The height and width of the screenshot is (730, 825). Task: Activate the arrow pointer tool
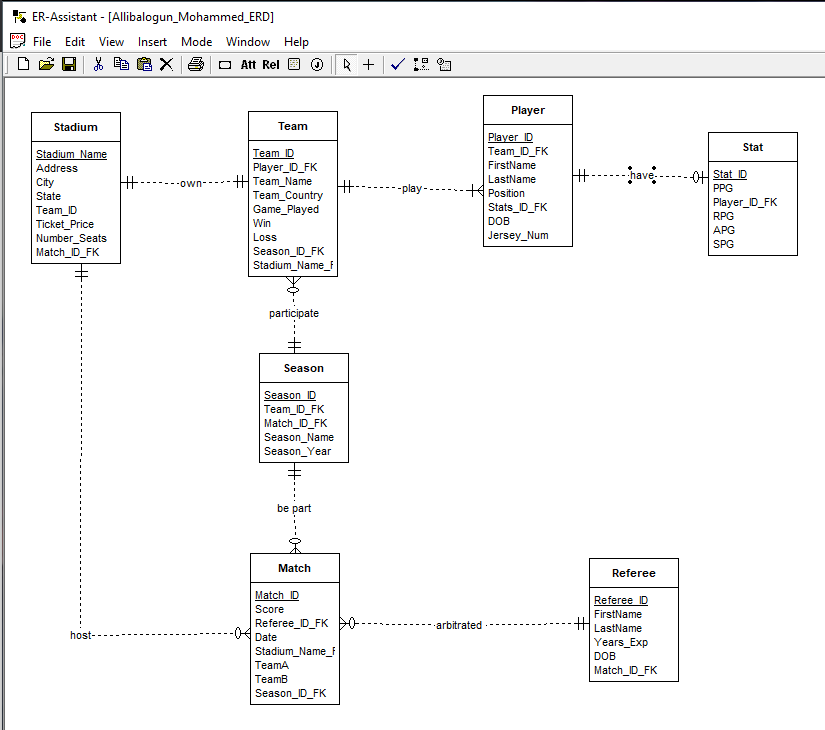pos(347,64)
